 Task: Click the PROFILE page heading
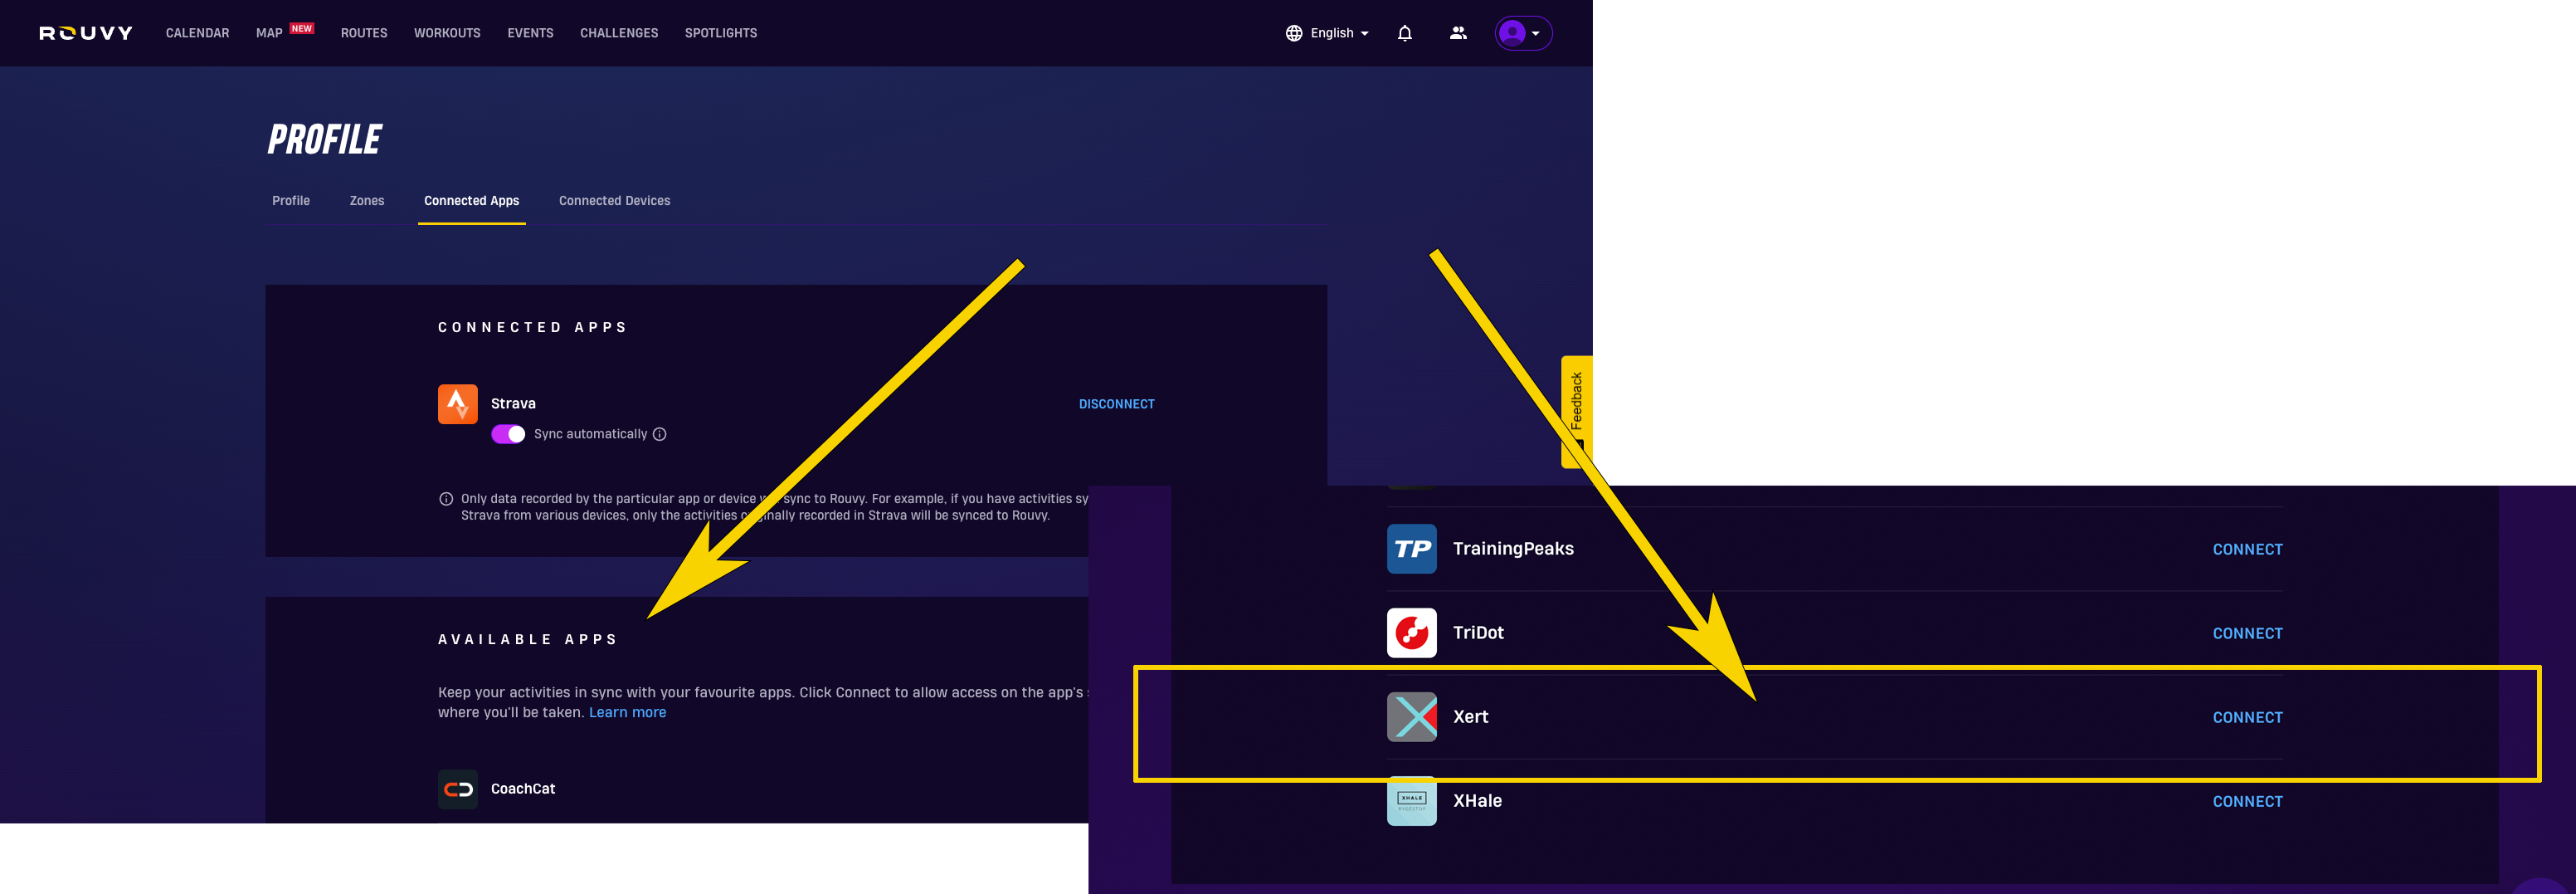(x=325, y=139)
